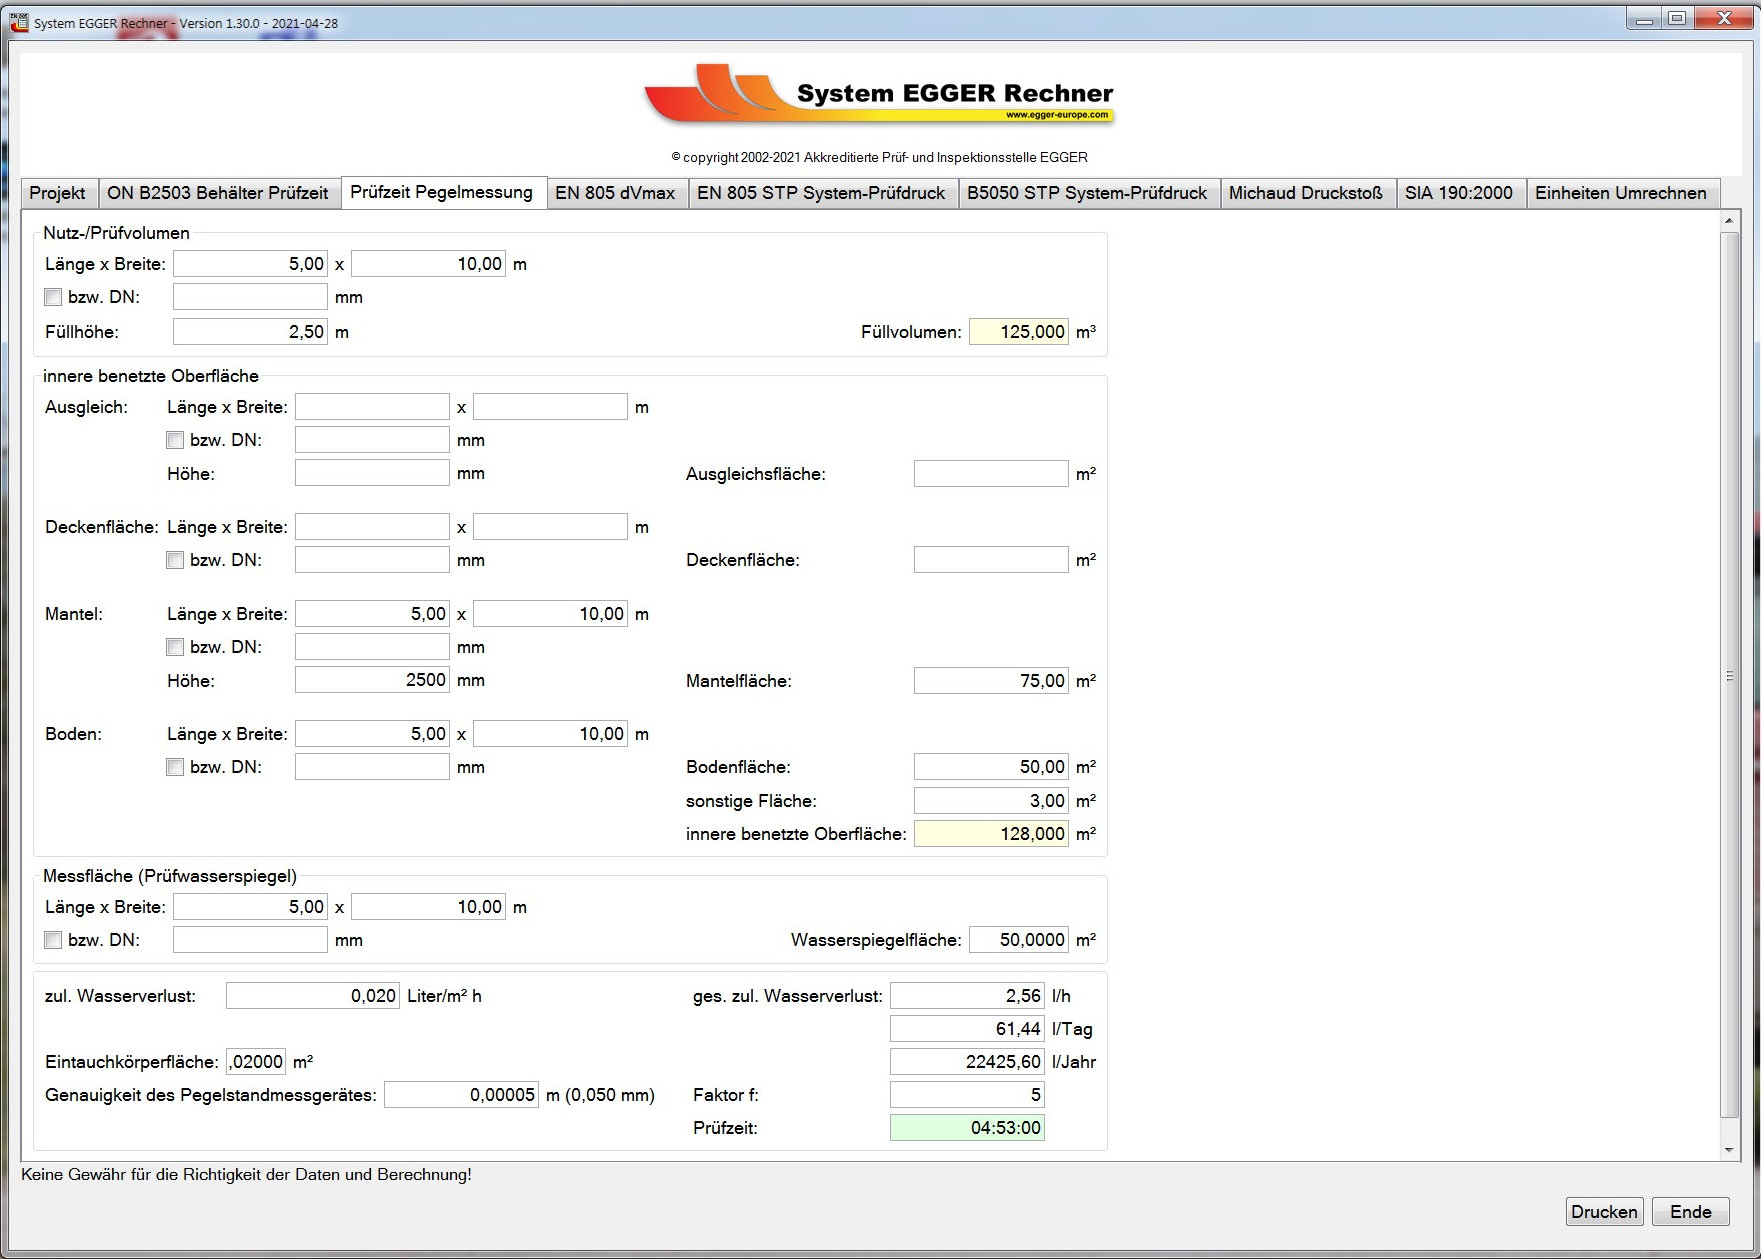The height and width of the screenshot is (1259, 1761).
Task: Click Mantel Länge field showing 5,00
Action: pos(372,614)
